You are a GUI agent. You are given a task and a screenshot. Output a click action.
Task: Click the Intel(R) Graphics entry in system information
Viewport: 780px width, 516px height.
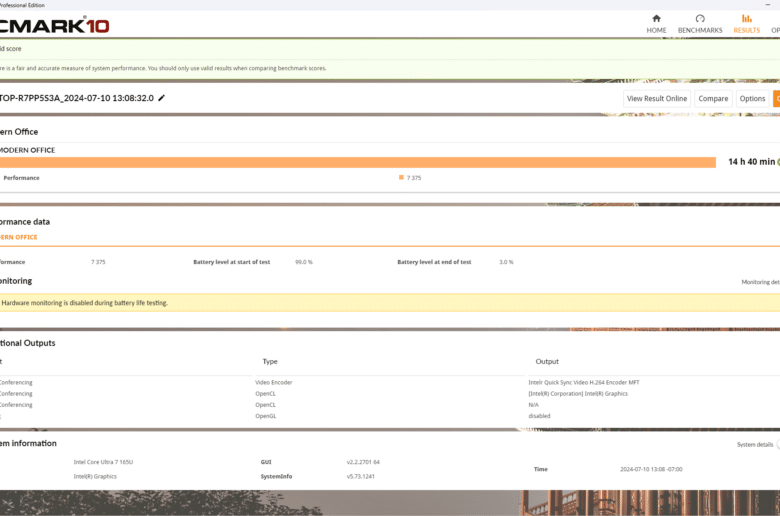pos(95,477)
